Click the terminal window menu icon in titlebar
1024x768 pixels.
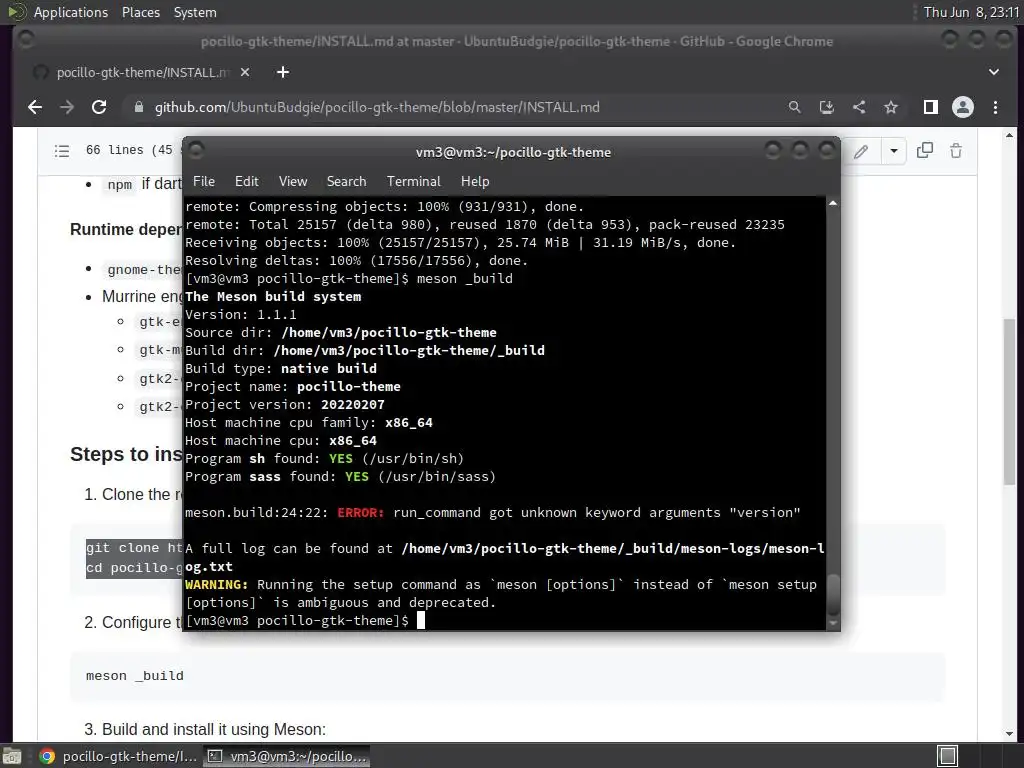tap(196, 151)
